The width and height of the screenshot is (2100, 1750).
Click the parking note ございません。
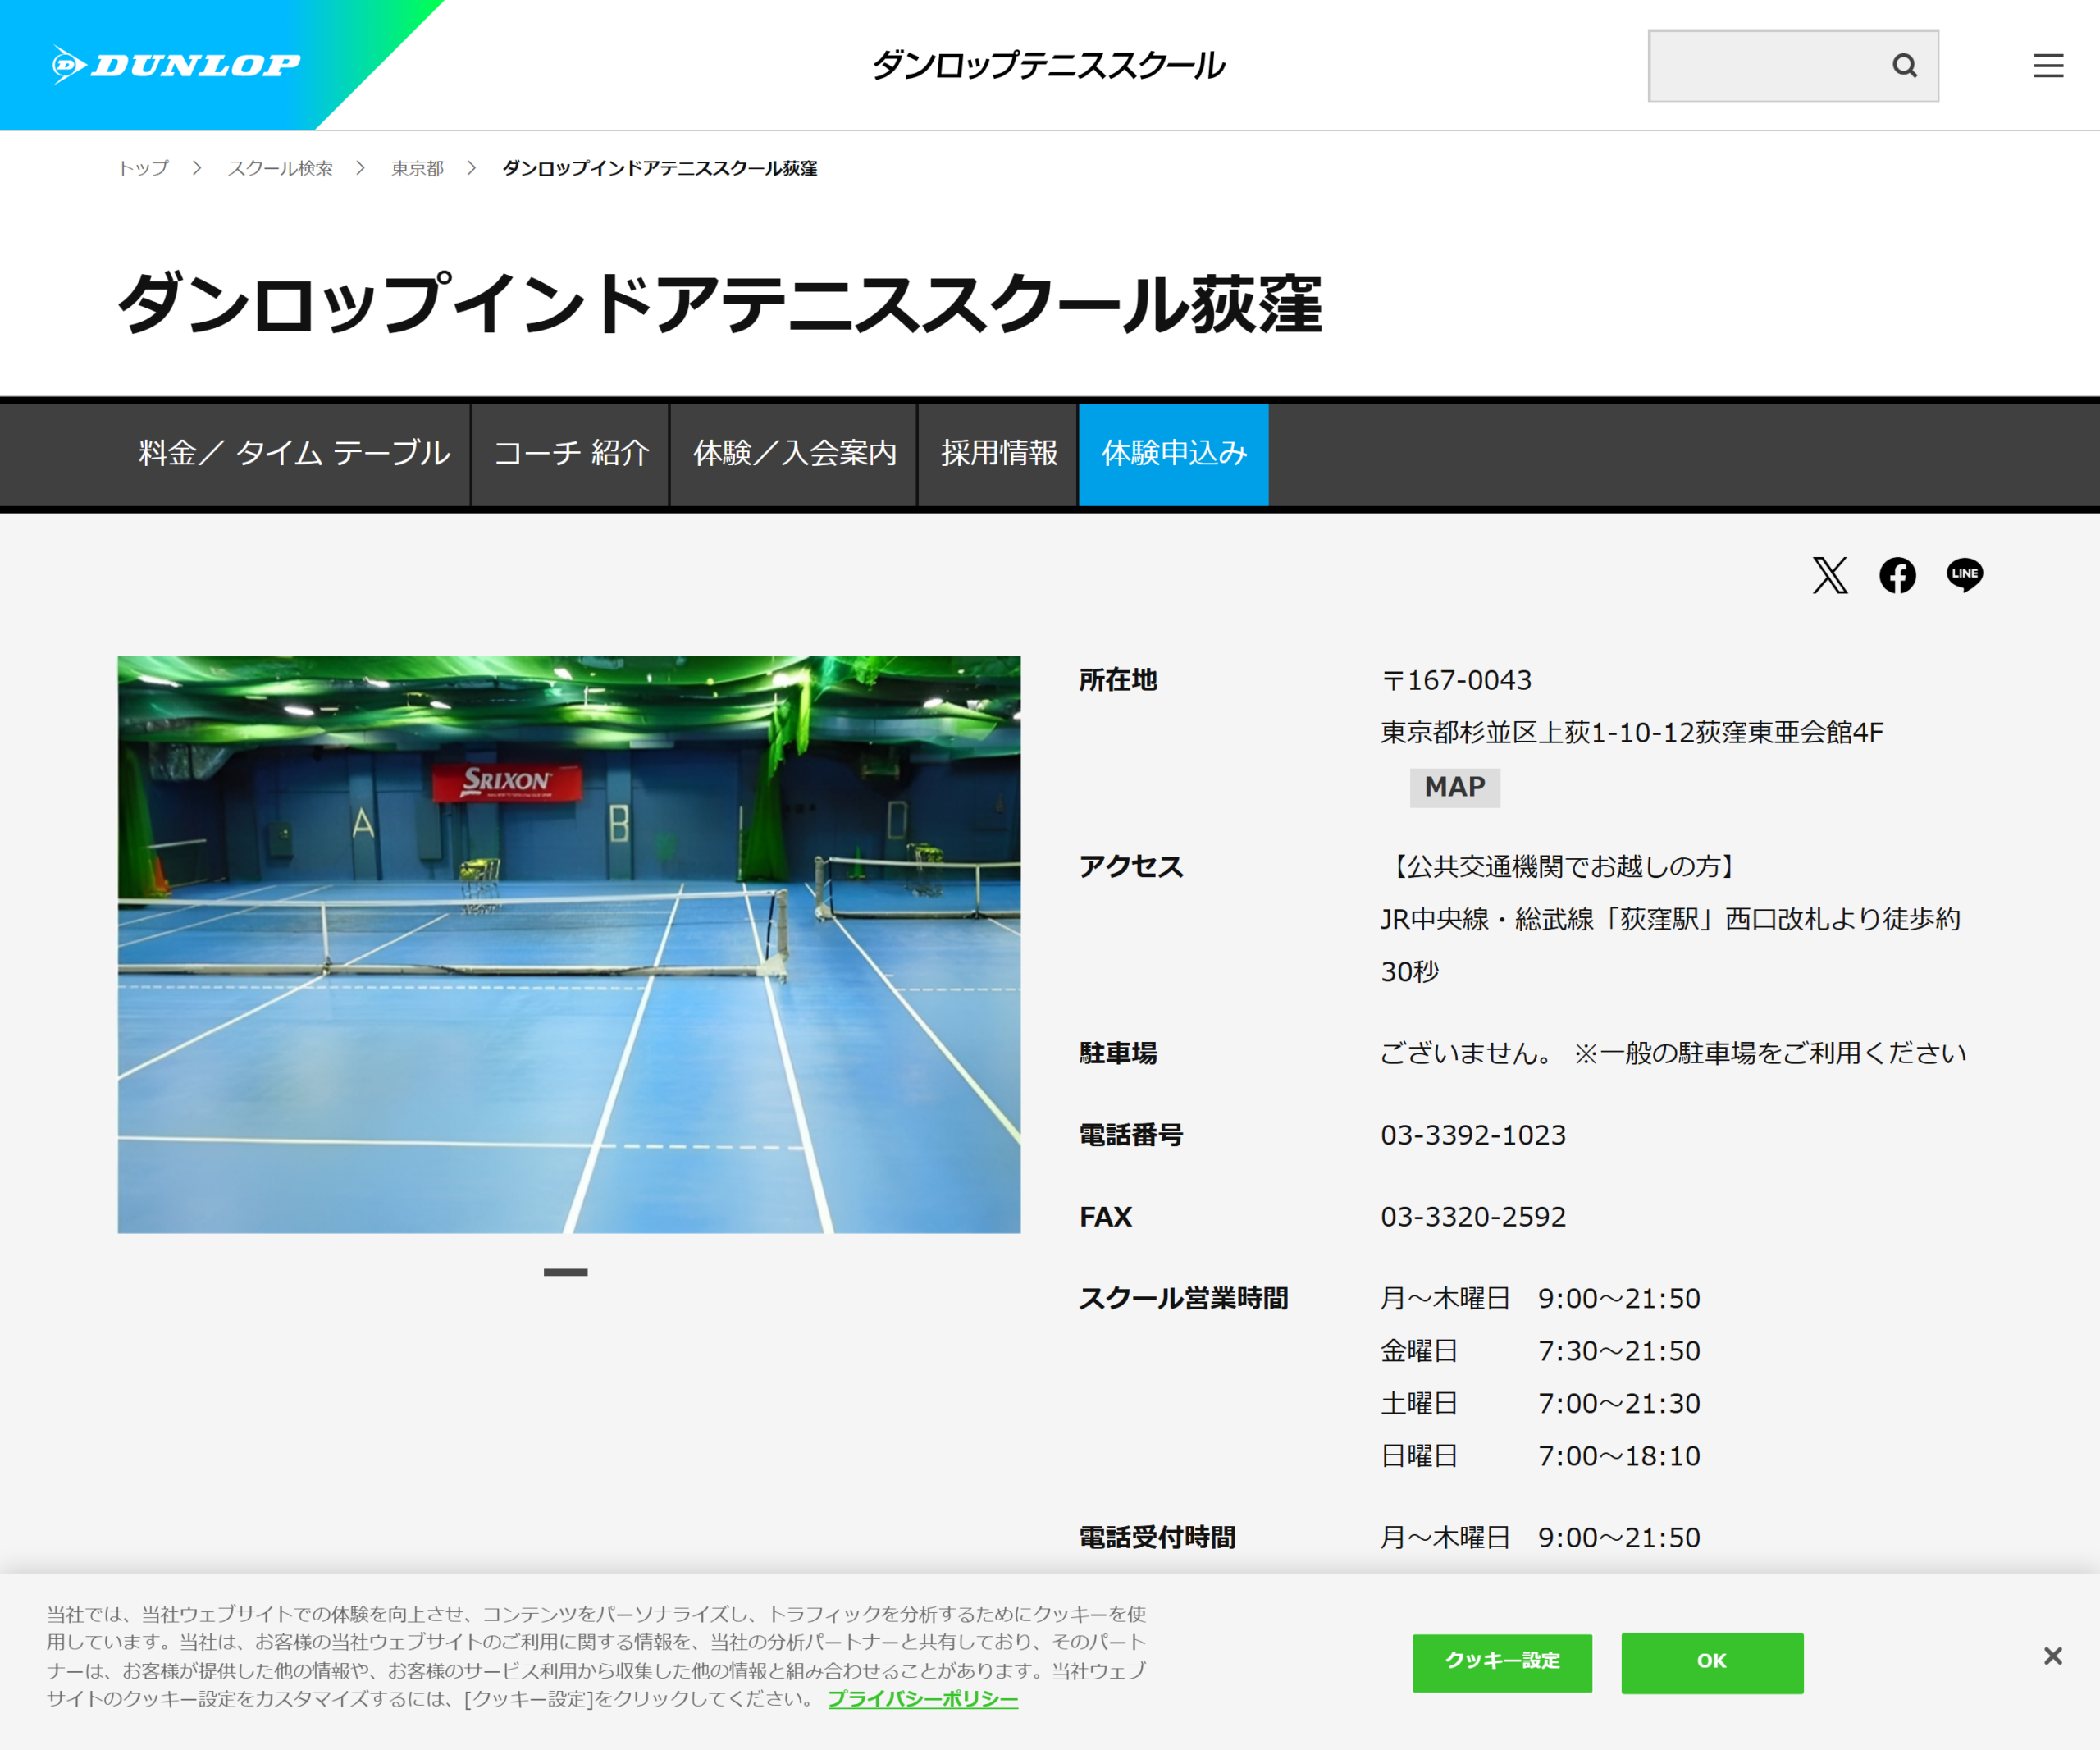click(1467, 1053)
